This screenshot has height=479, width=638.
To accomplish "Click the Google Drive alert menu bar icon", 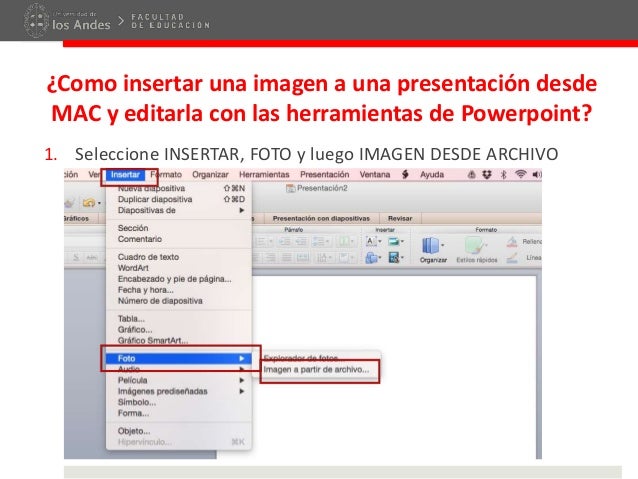I will [x=472, y=175].
